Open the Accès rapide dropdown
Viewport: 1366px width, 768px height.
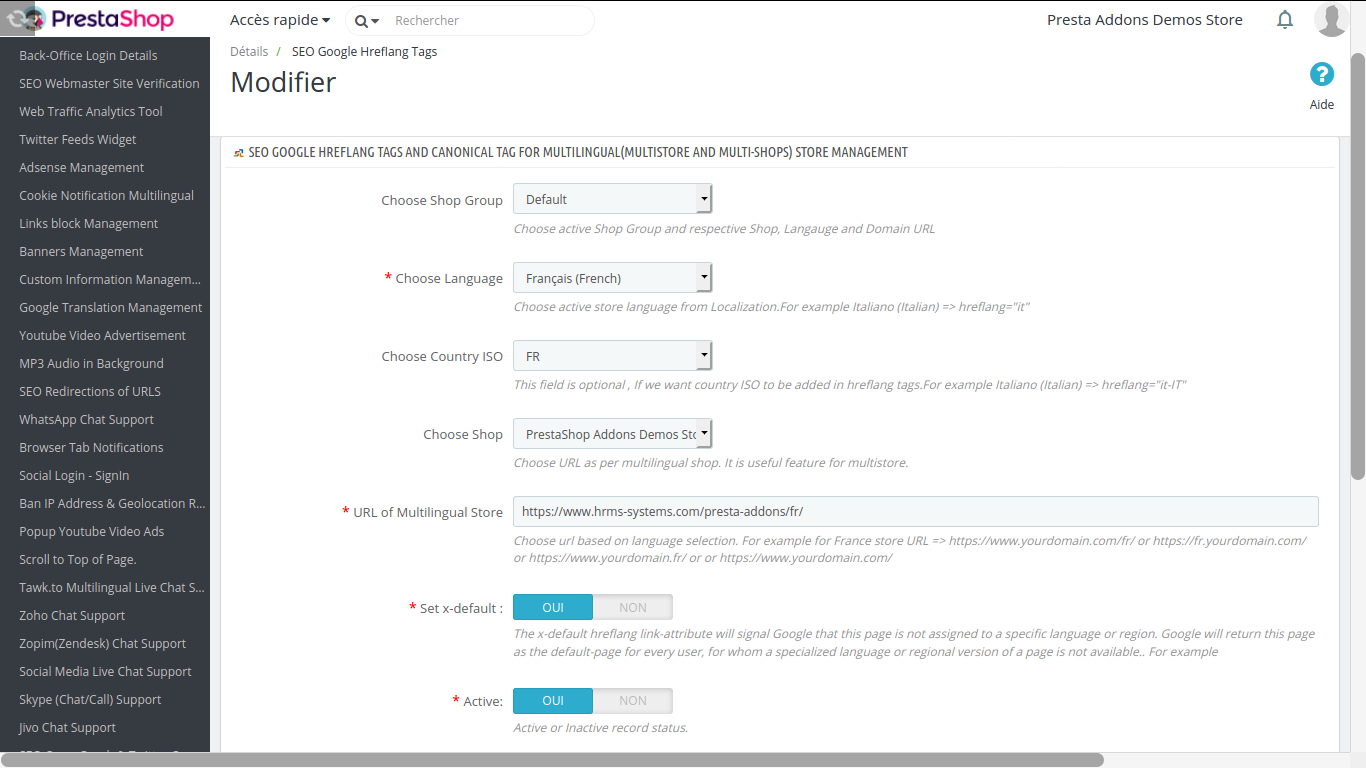point(280,20)
